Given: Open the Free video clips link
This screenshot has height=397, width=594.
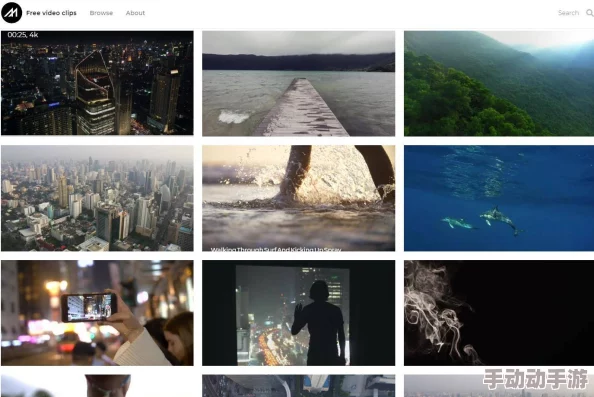Looking at the screenshot, I should point(51,13).
